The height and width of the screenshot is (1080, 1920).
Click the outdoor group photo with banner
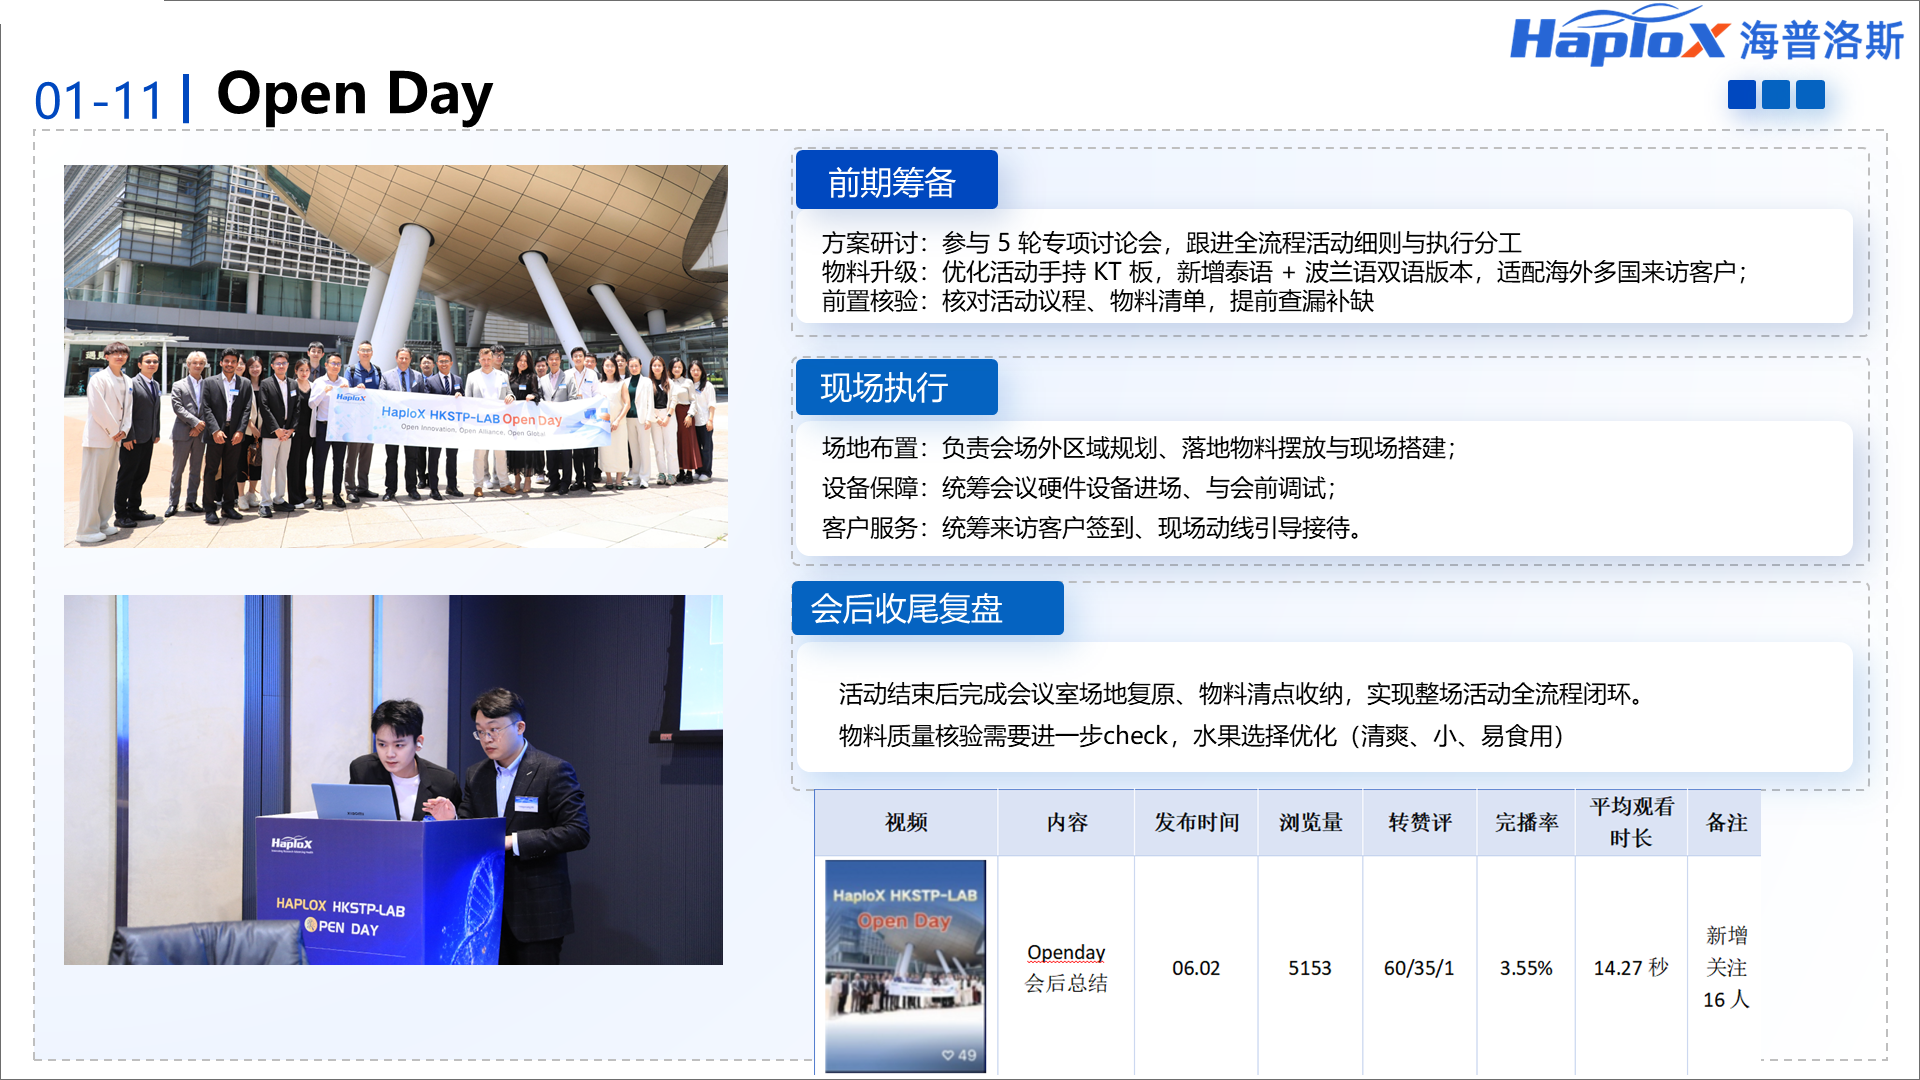click(x=396, y=356)
